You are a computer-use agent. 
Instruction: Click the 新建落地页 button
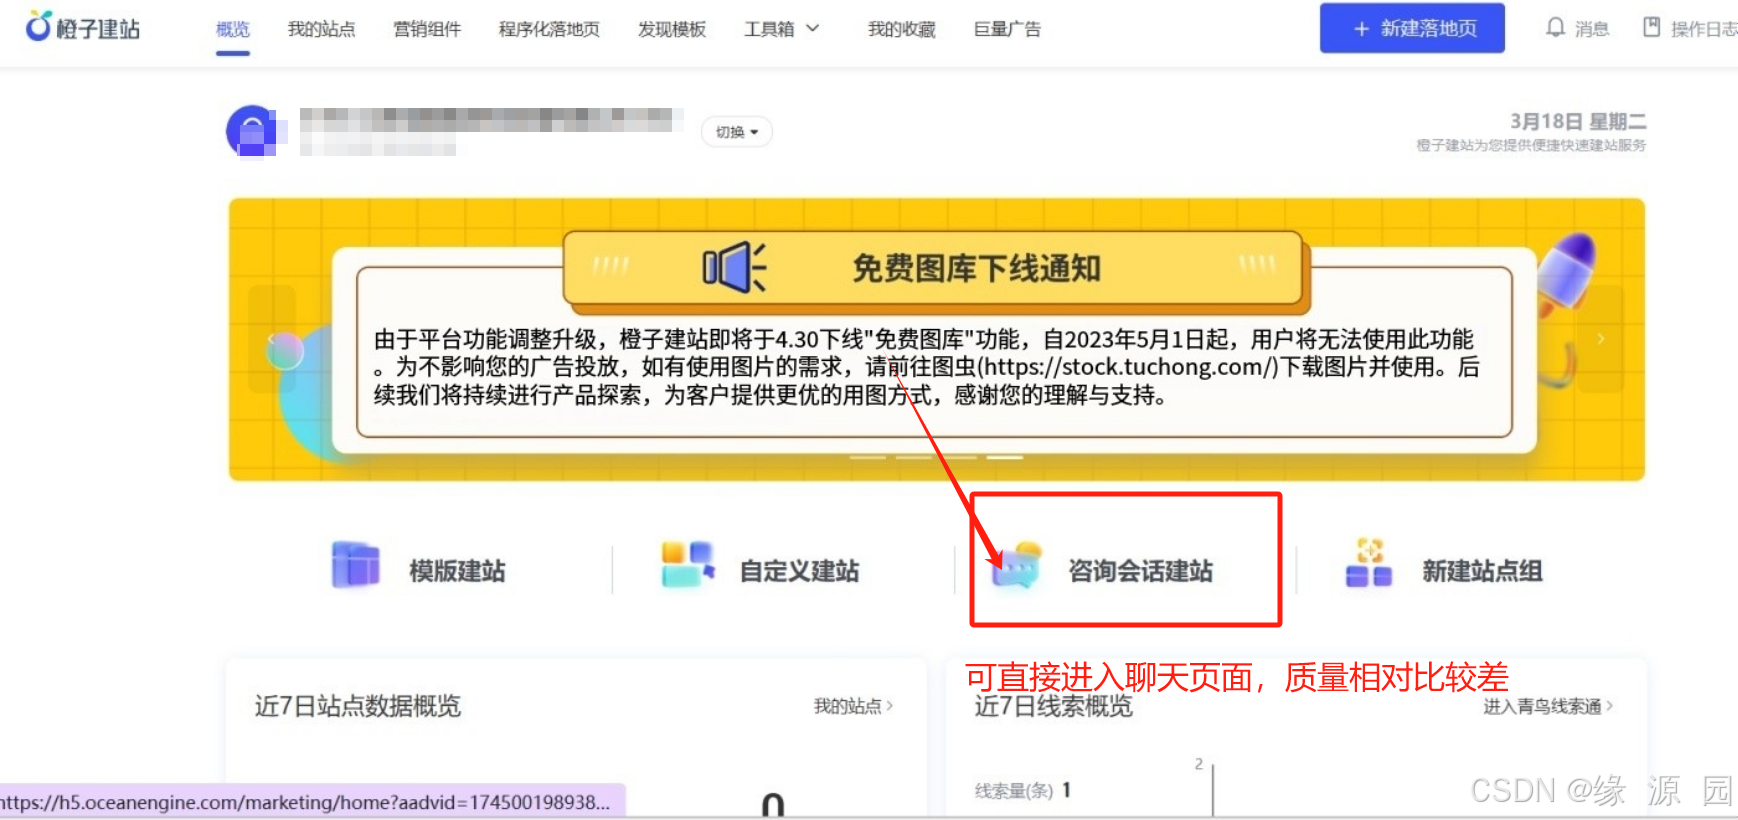(1412, 28)
